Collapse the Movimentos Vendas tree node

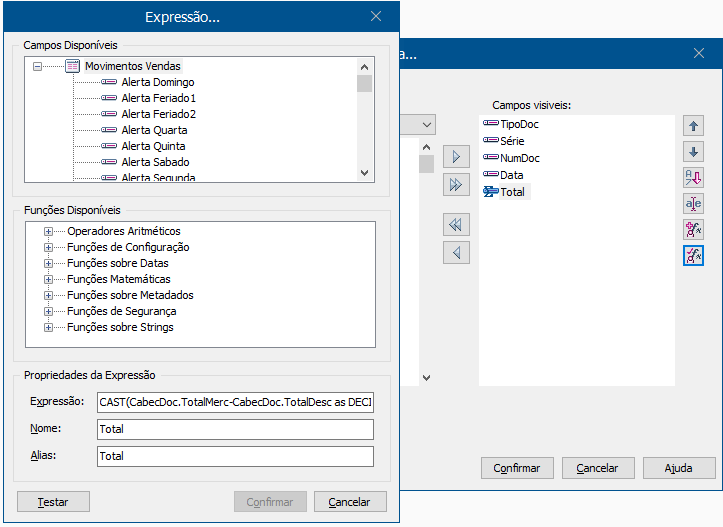38,66
